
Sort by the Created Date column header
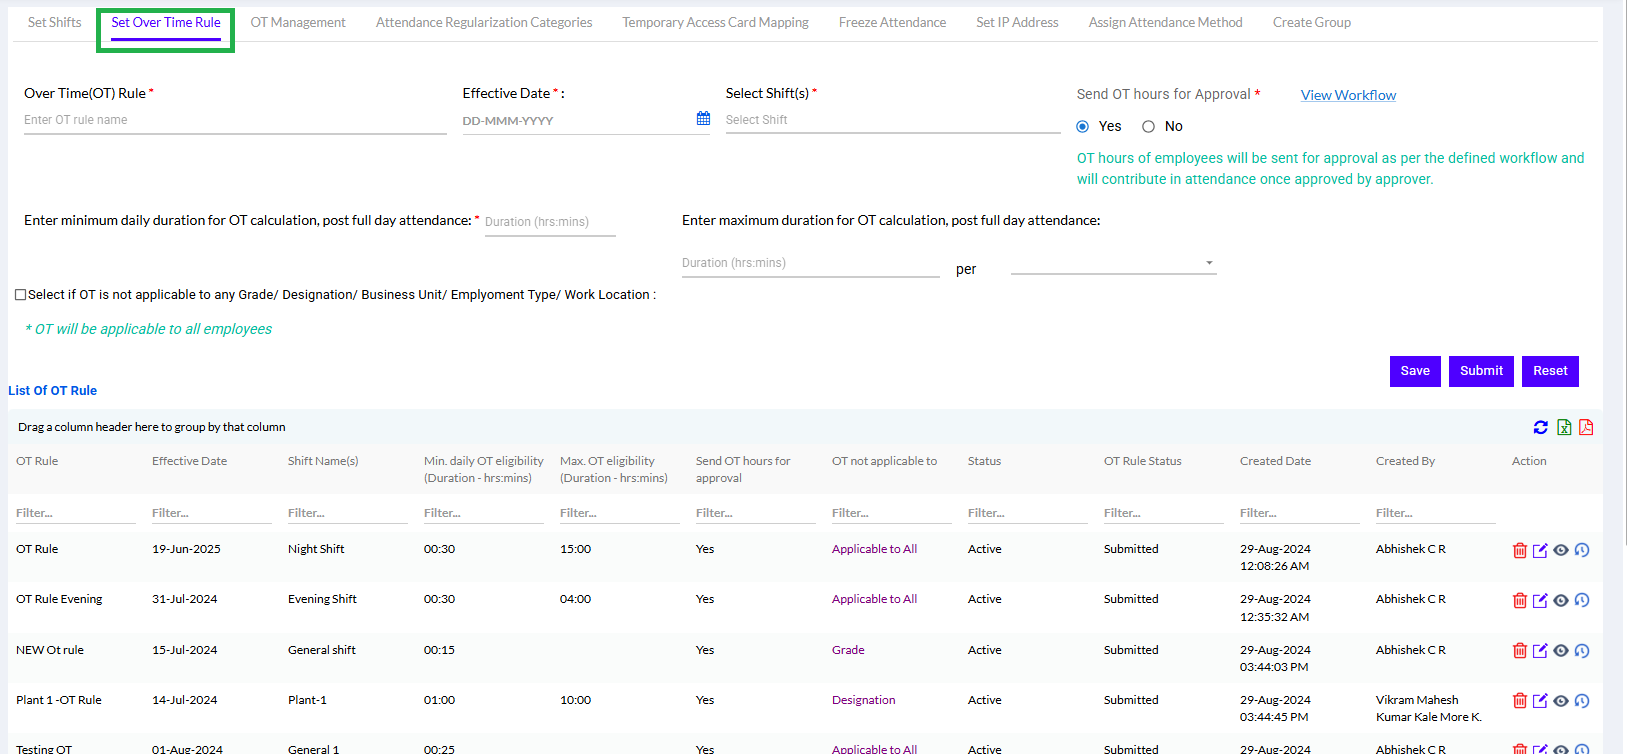(1275, 461)
